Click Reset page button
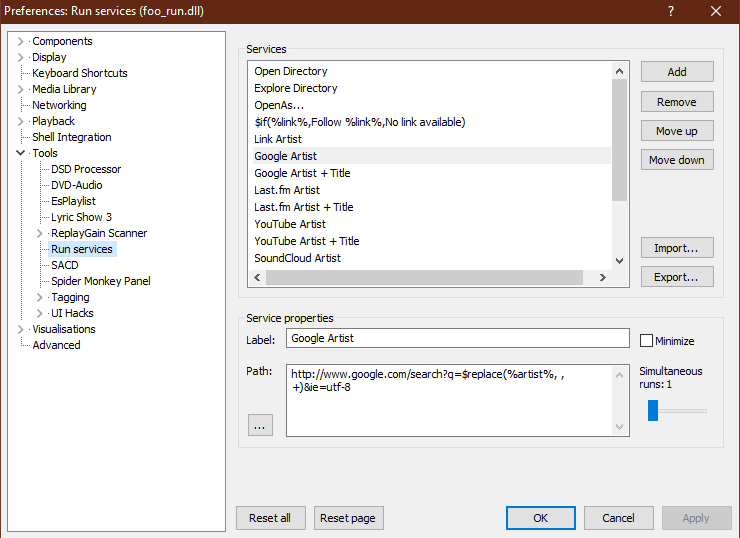Screen dimensions: 740x538 (x=349, y=518)
